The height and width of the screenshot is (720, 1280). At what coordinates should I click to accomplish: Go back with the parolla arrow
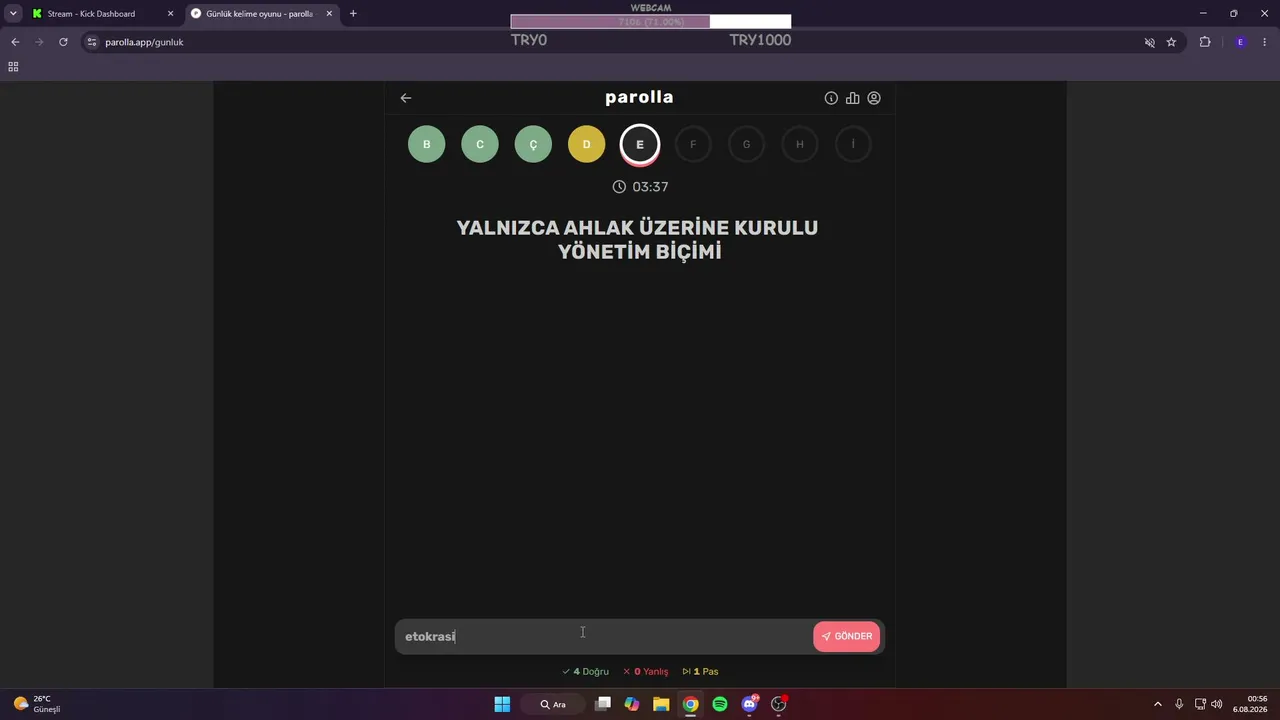pyautogui.click(x=406, y=98)
